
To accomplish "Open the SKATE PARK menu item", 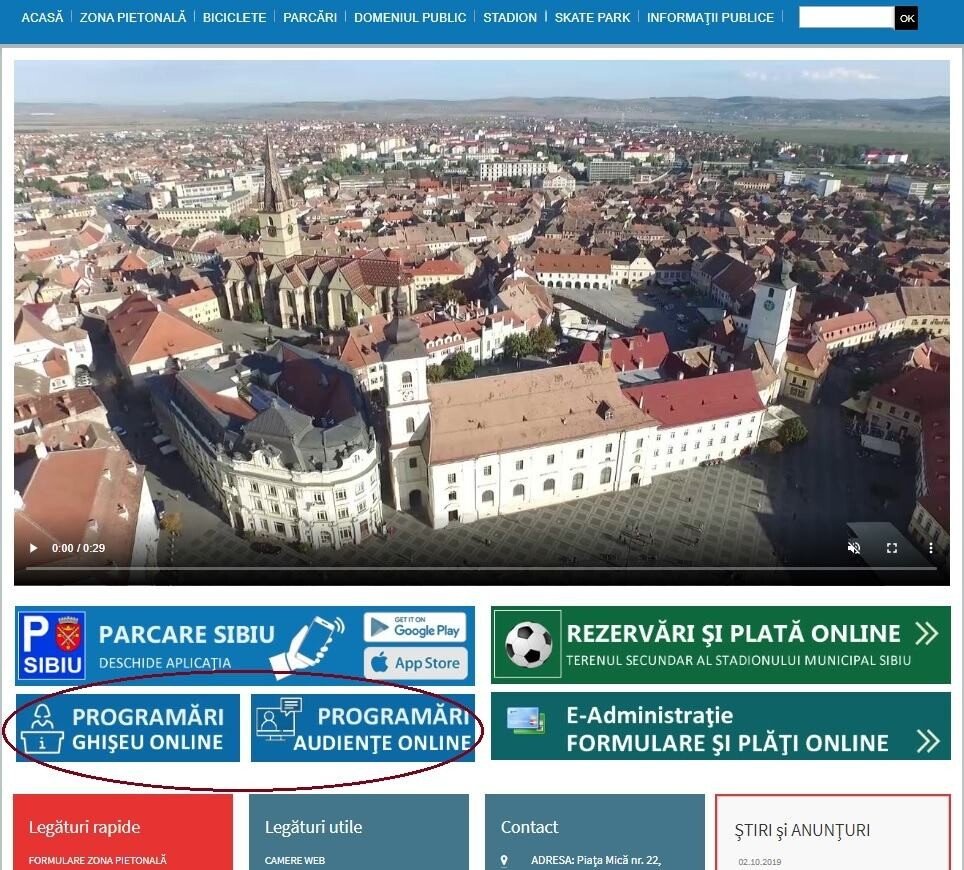I will point(592,17).
